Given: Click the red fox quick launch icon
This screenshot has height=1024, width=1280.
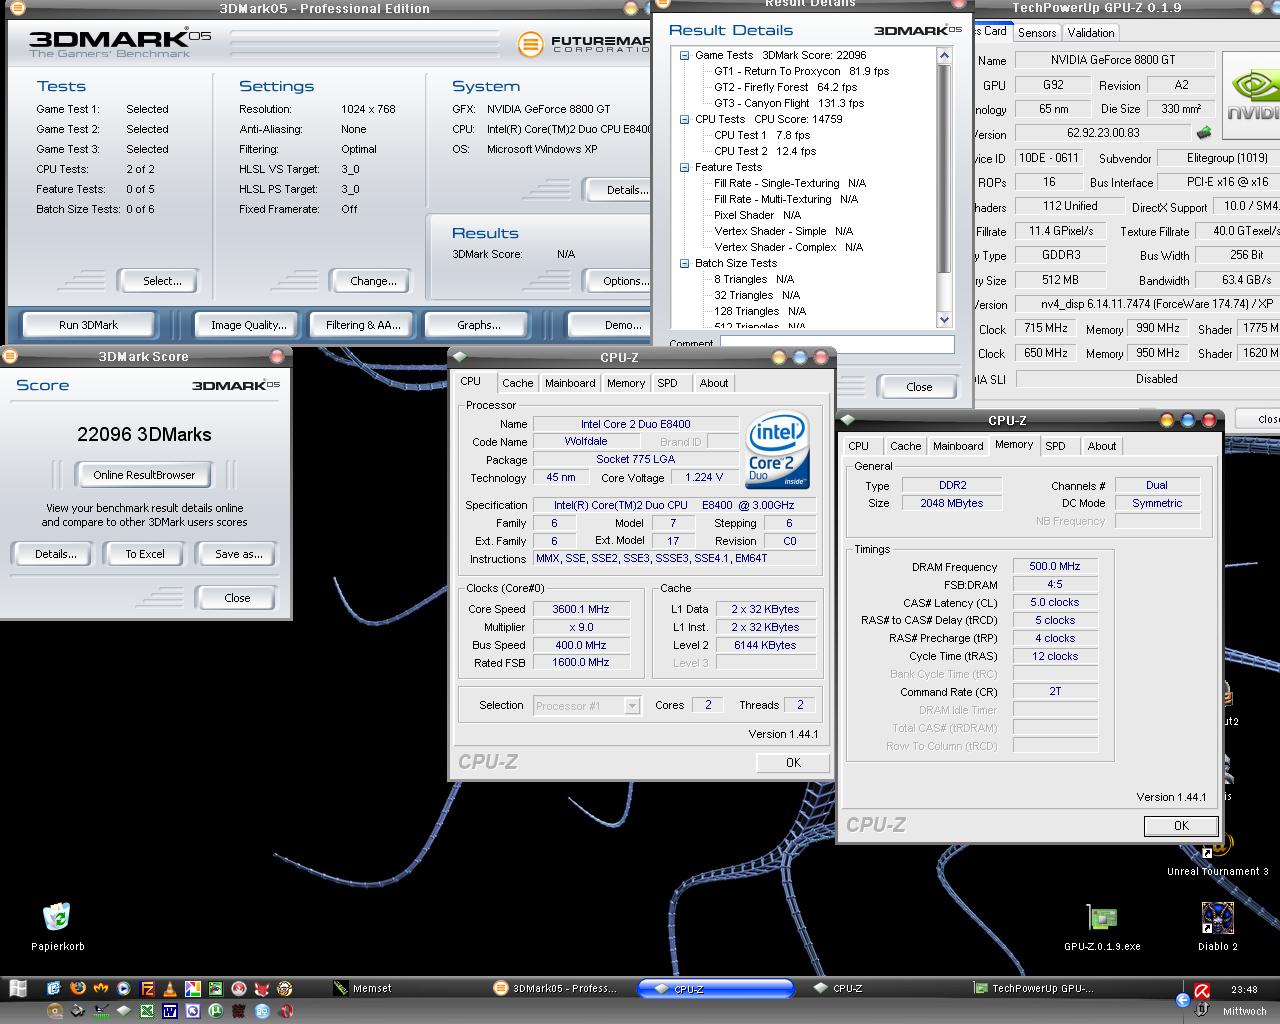Looking at the screenshot, I should [x=262, y=988].
